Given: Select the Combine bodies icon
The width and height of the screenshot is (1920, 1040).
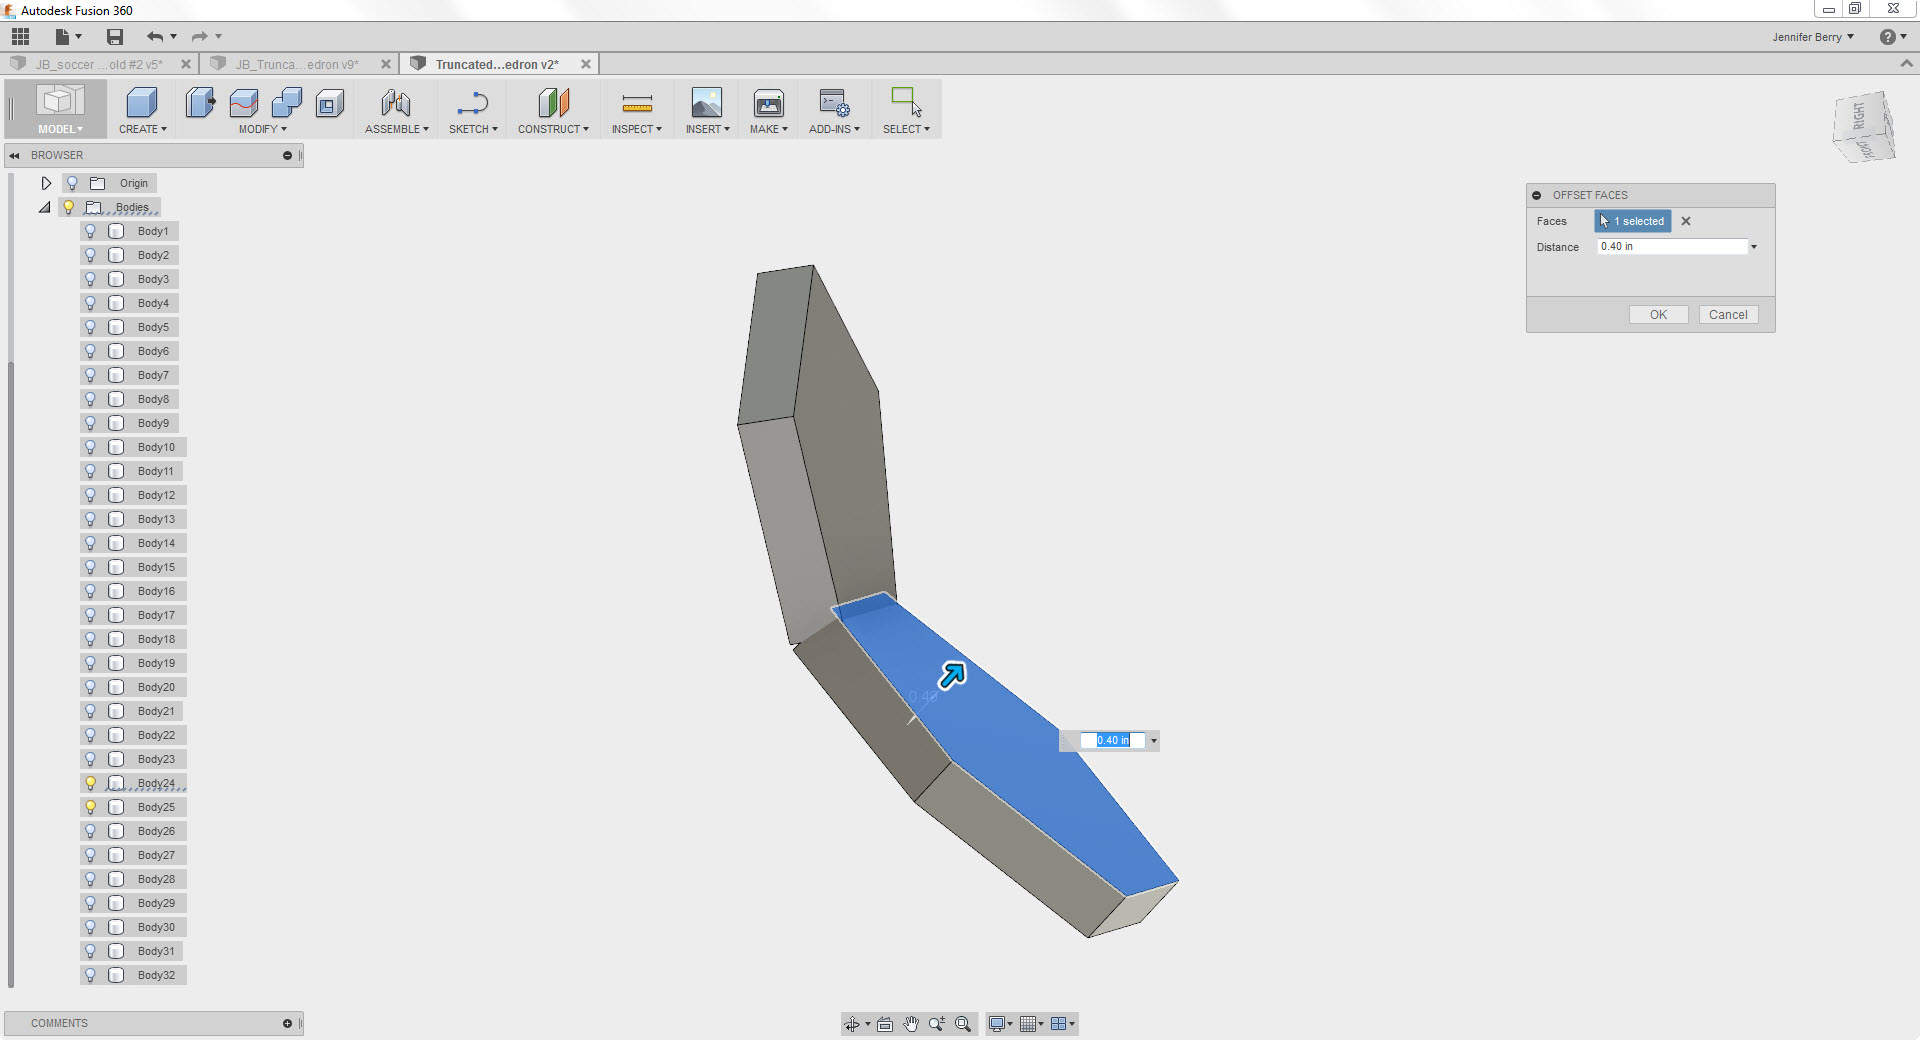Looking at the screenshot, I should [x=287, y=103].
